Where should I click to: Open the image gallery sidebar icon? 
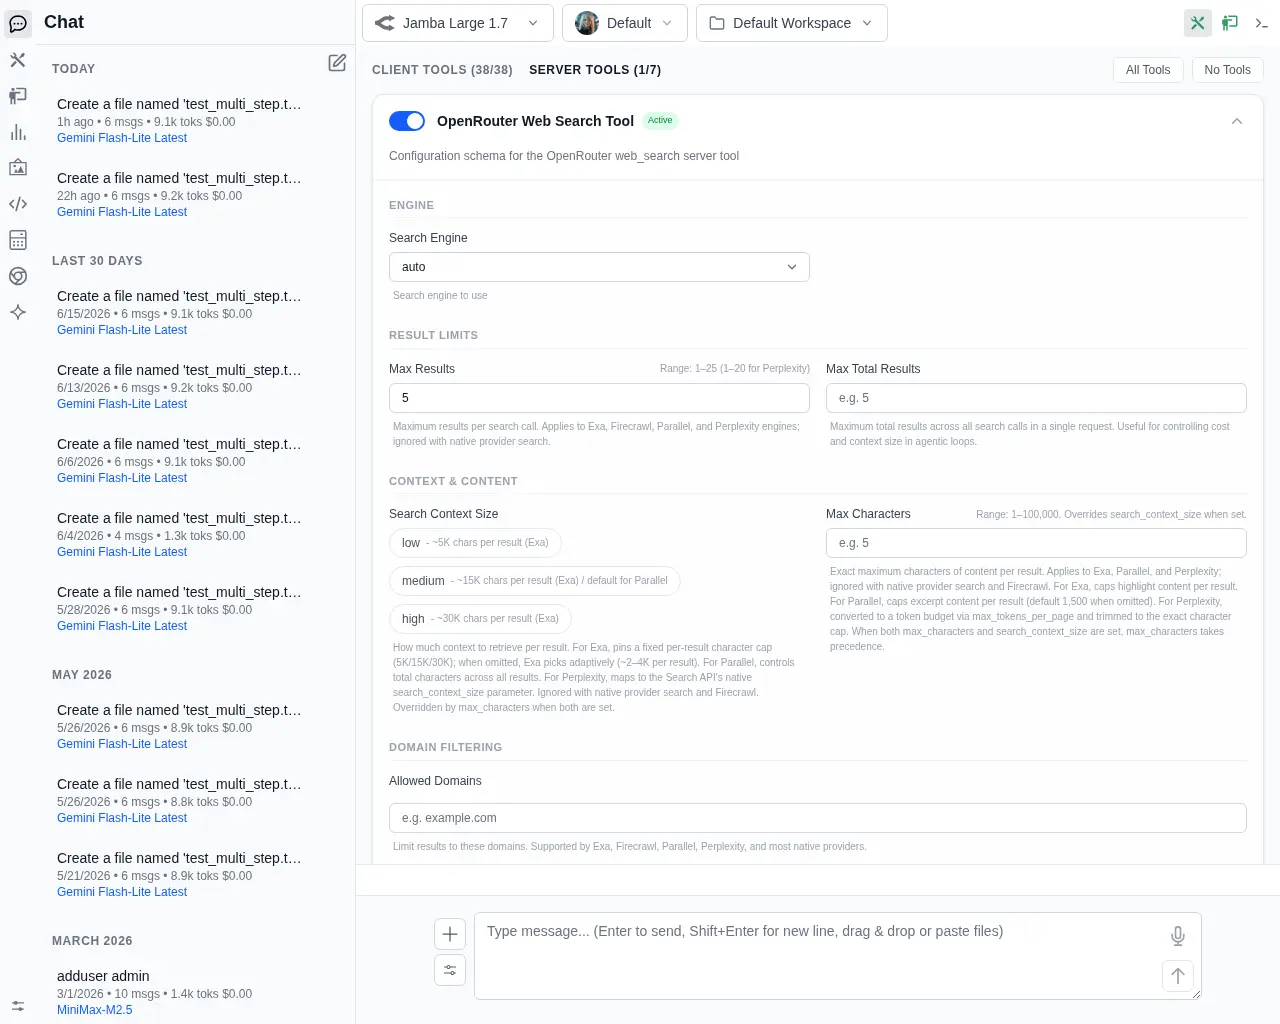18,168
